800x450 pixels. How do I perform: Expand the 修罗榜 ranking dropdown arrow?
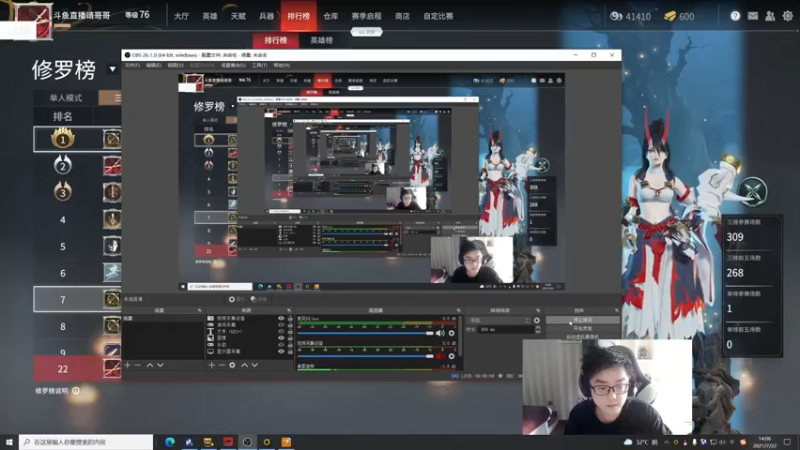pyautogui.click(x=112, y=69)
